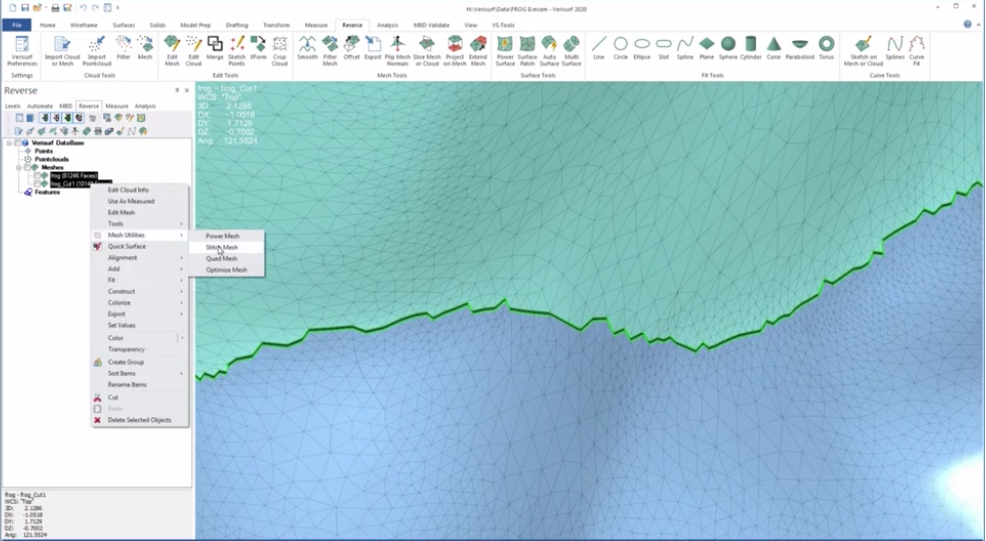Expand the Colorize submenu
Viewport: 986px width, 541px height.
point(140,303)
